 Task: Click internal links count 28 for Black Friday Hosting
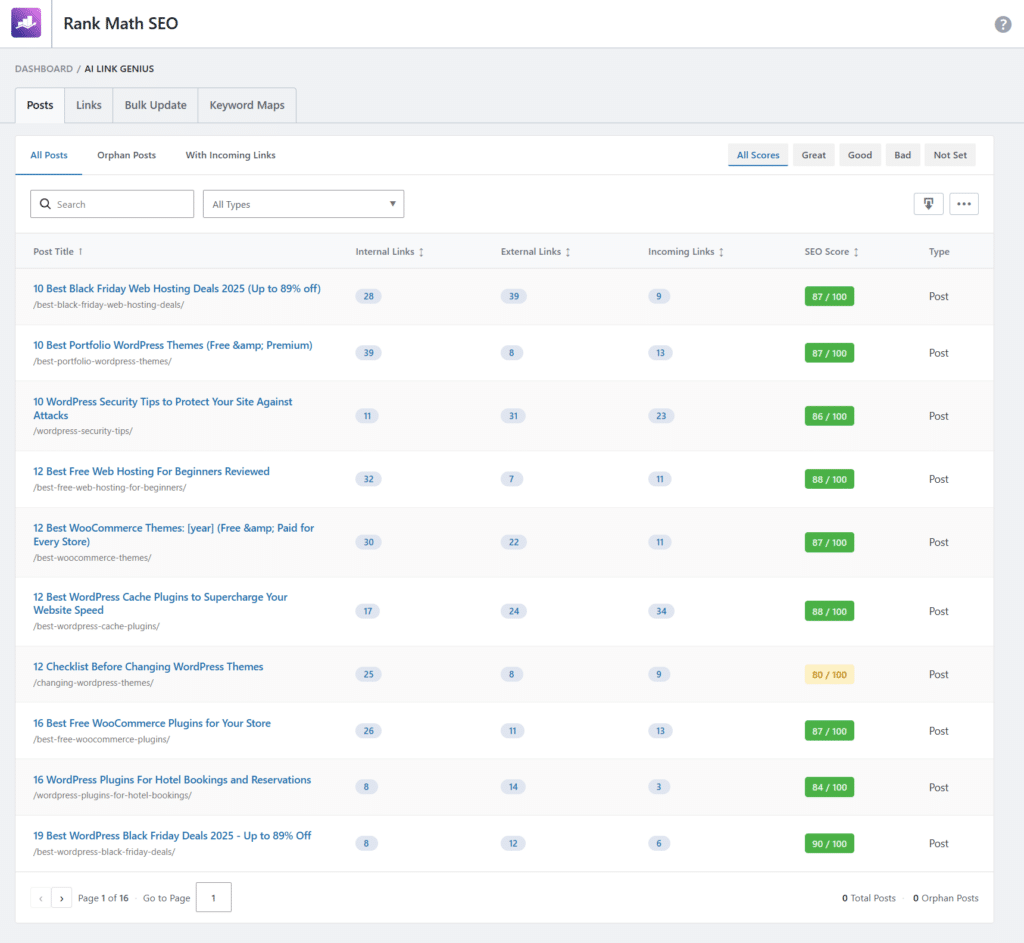point(368,296)
